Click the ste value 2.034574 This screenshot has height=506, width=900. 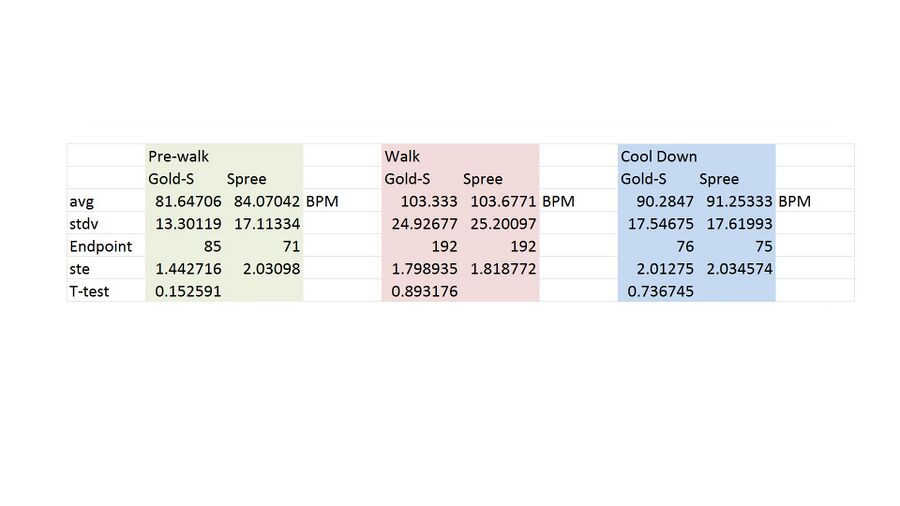(739, 269)
